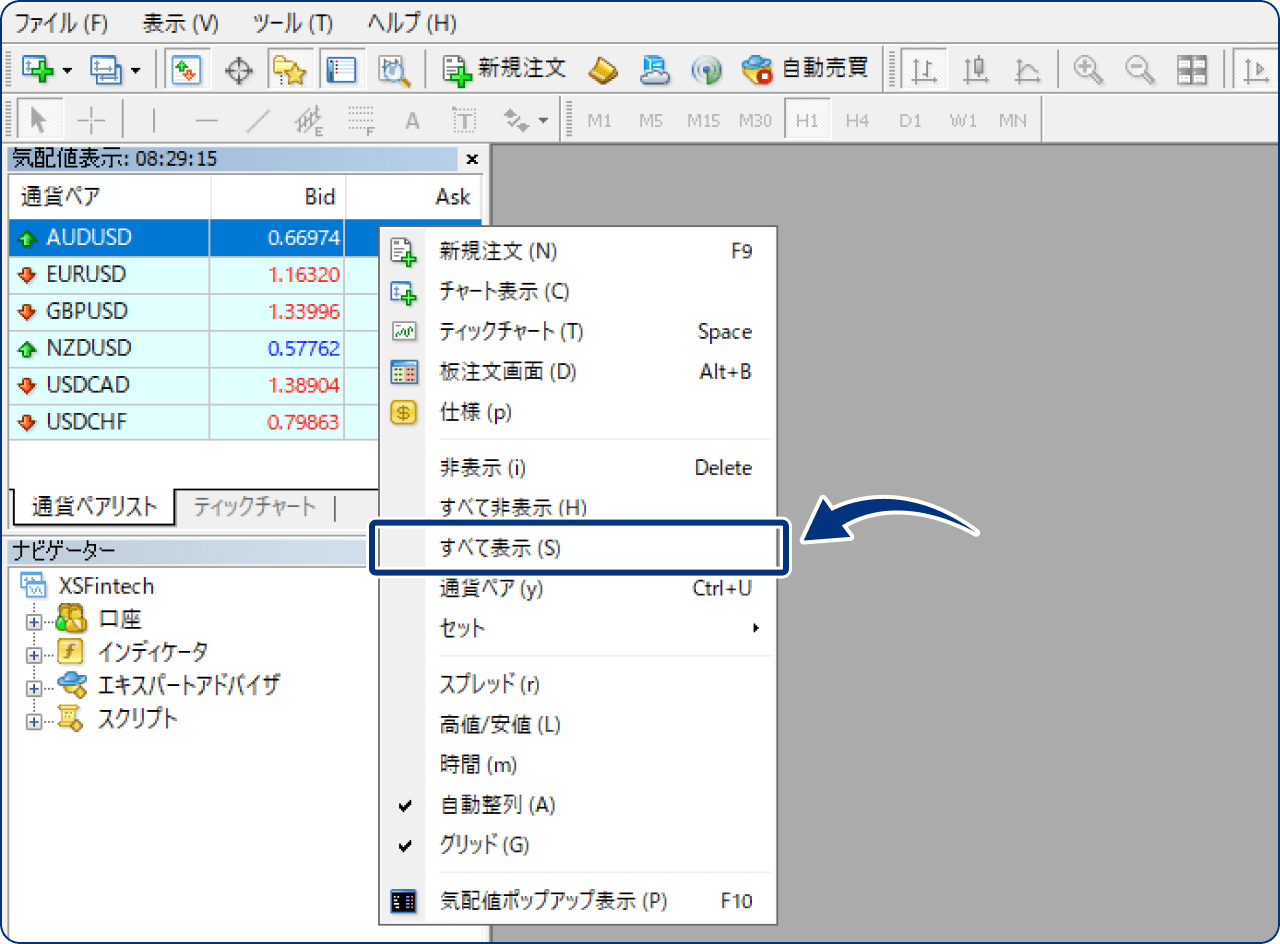The height and width of the screenshot is (944, 1280).
Task: Click the Fibonacci retracement tool icon
Action: click(310, 118)
